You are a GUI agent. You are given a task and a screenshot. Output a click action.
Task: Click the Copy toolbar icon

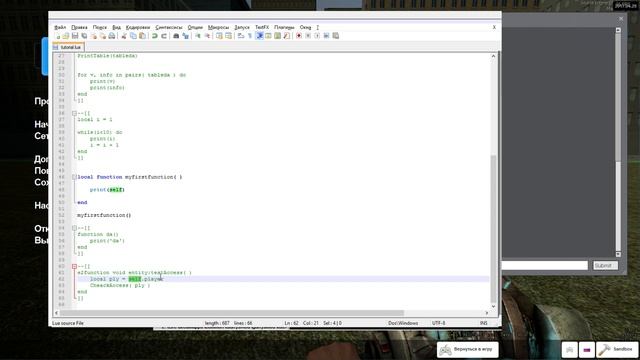point(133,36)
